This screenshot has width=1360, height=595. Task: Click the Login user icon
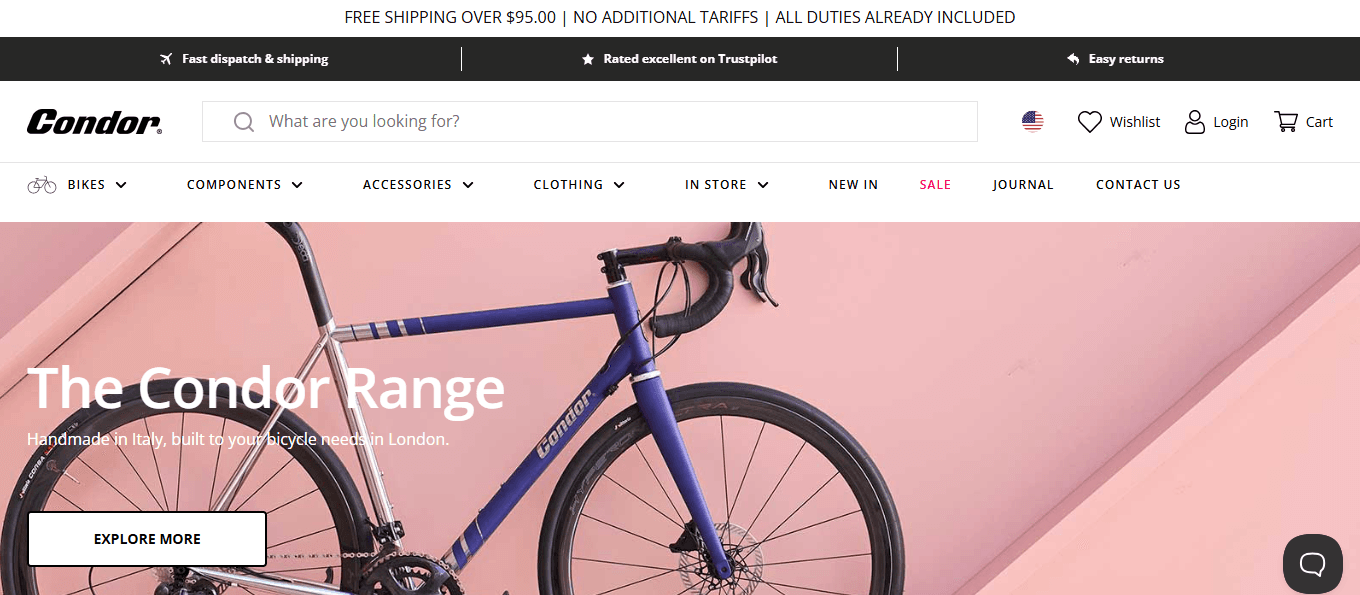[x=1194, y=122]
